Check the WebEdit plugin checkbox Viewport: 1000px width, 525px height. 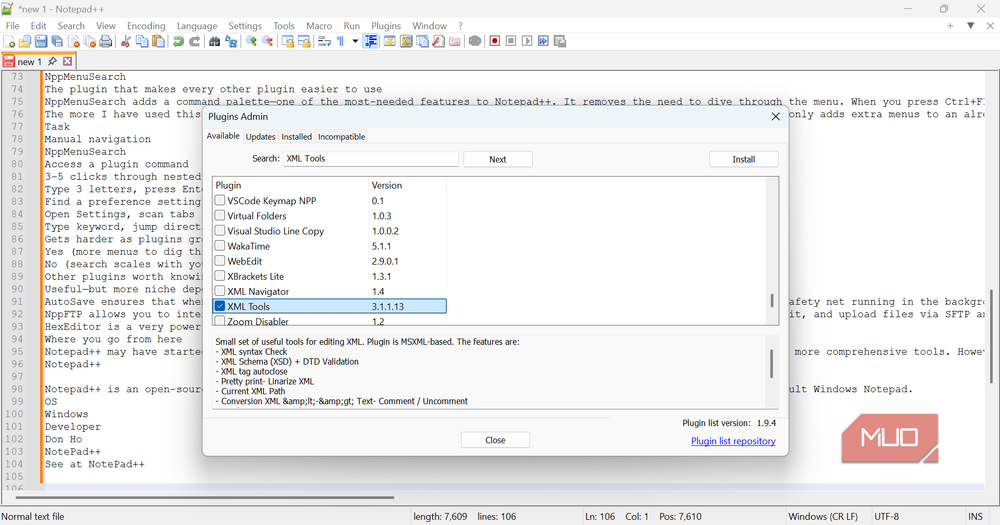click(x=220, y=261)
